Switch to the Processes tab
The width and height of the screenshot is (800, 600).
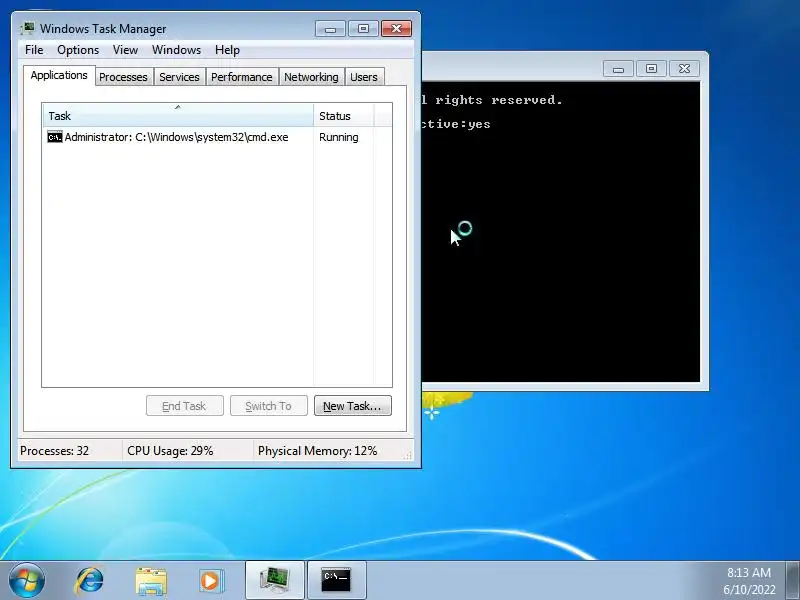coord(123,77)
